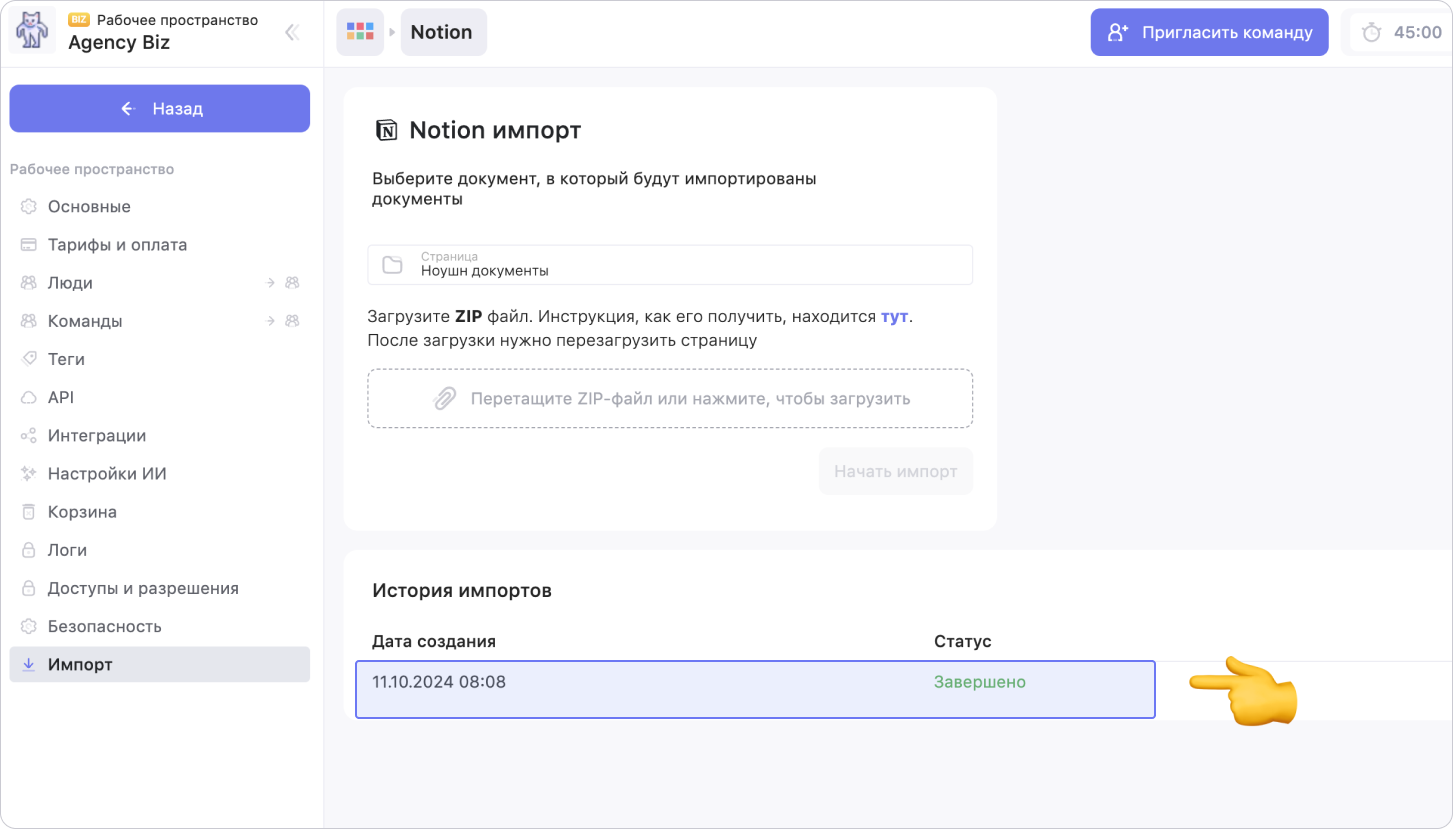
Task: Click the Начать импорт button
Action: 895,471
